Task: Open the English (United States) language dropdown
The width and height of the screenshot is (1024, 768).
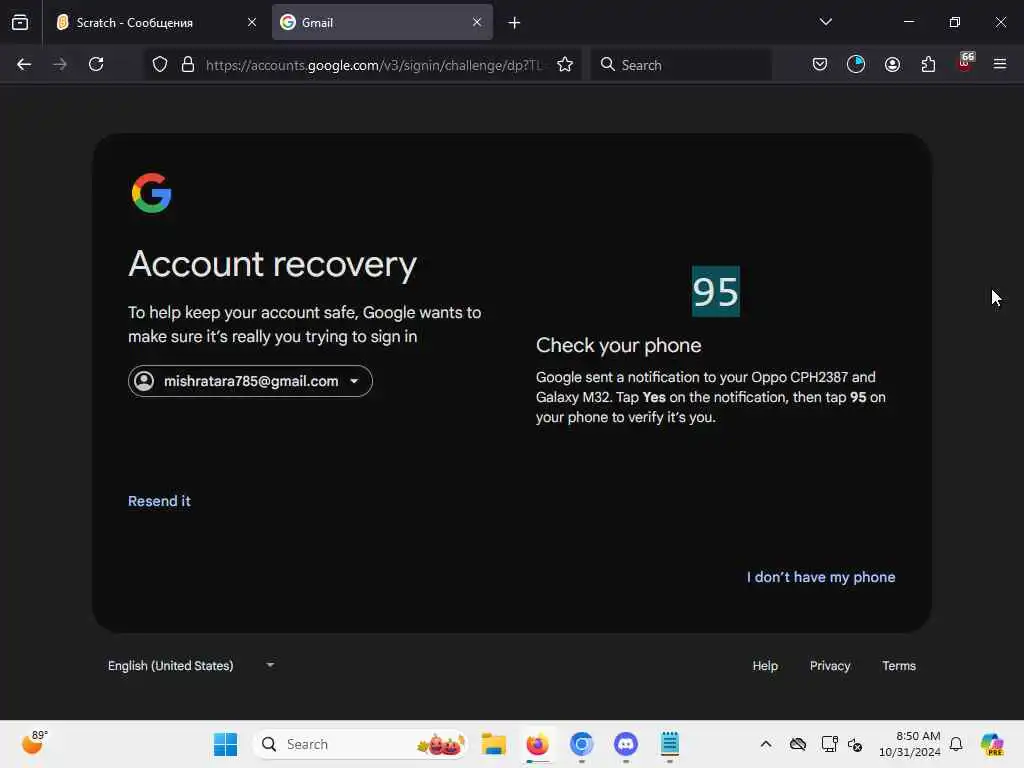Action: tap(191, 665)
